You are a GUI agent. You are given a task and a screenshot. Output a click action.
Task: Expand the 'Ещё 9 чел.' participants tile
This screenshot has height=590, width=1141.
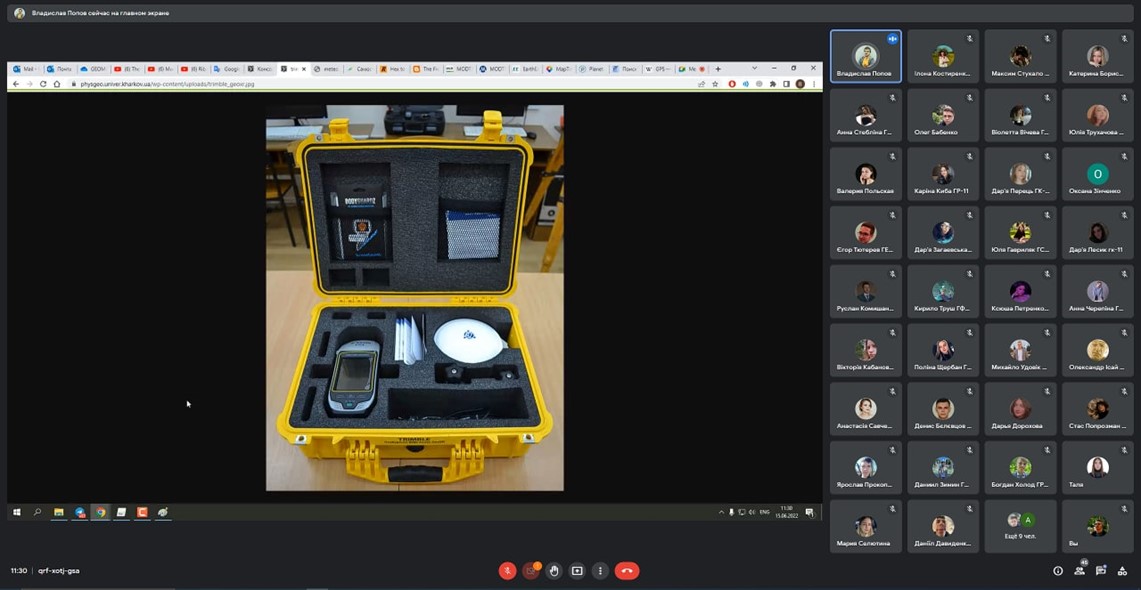(x=1020, y=526)
